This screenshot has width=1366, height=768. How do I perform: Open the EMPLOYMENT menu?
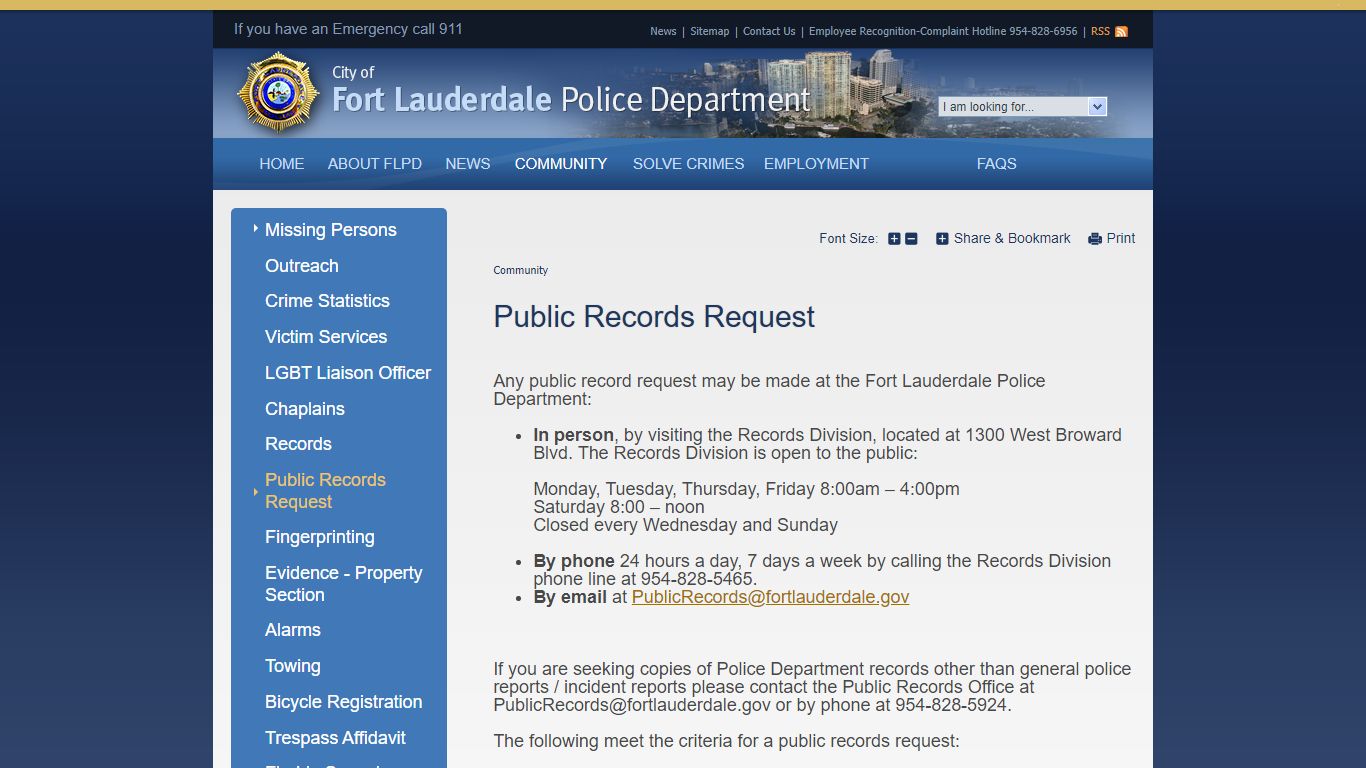click(x=816, y=164)
